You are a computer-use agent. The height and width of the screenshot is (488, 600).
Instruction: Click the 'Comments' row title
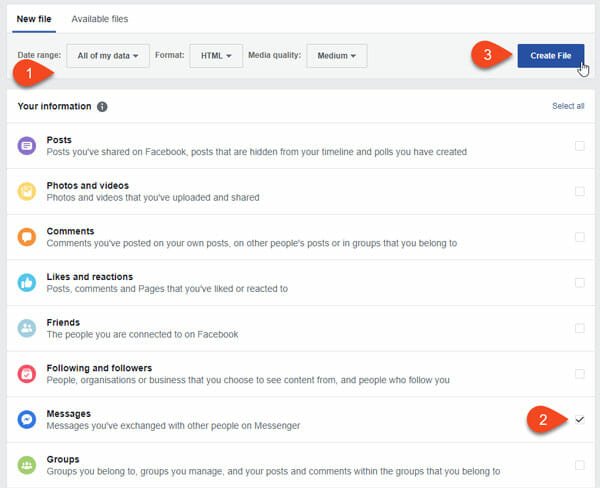(x=70, y=231)
